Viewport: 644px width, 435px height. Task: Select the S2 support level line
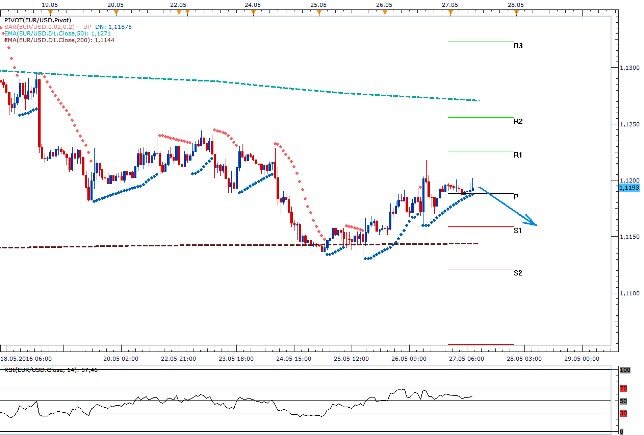click(480, 269)
